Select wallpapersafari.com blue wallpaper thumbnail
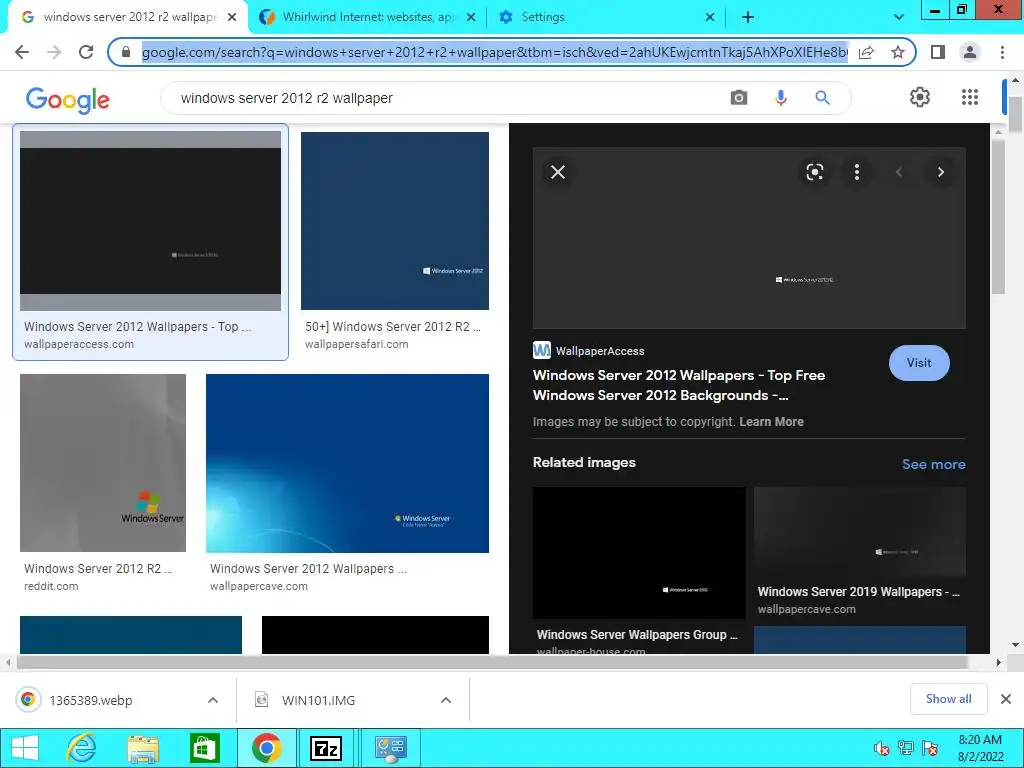Viewport: 1024px width, 768px height. 394,221
